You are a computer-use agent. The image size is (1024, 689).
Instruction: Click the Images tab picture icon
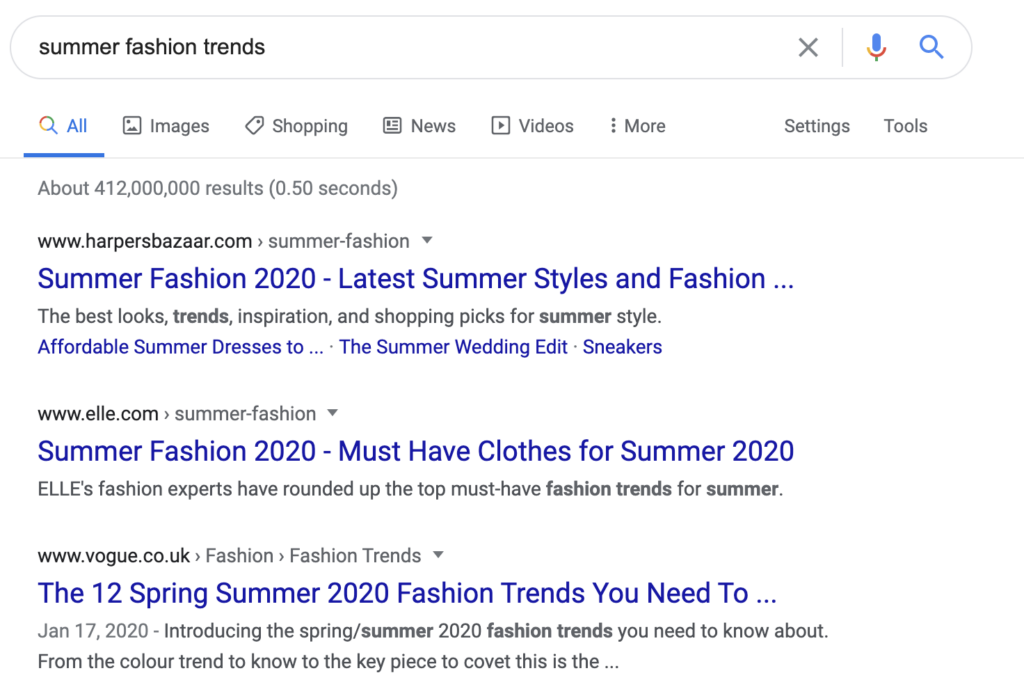click(132, 125)
